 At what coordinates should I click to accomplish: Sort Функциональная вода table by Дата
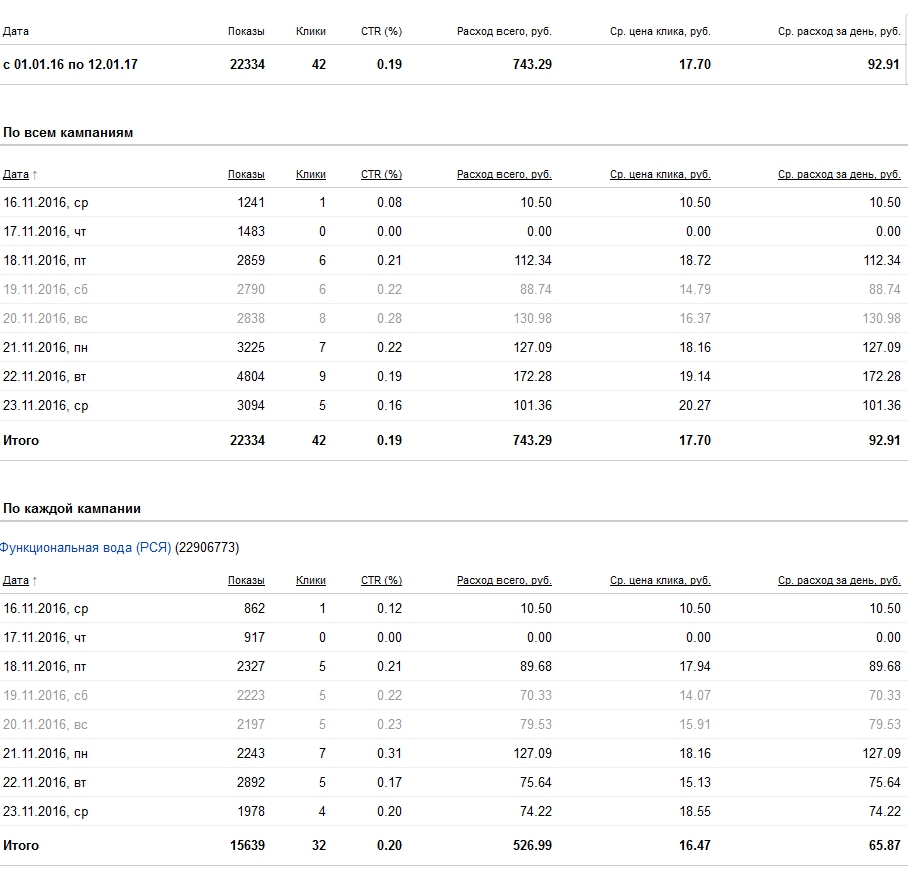tap(15, 581)
